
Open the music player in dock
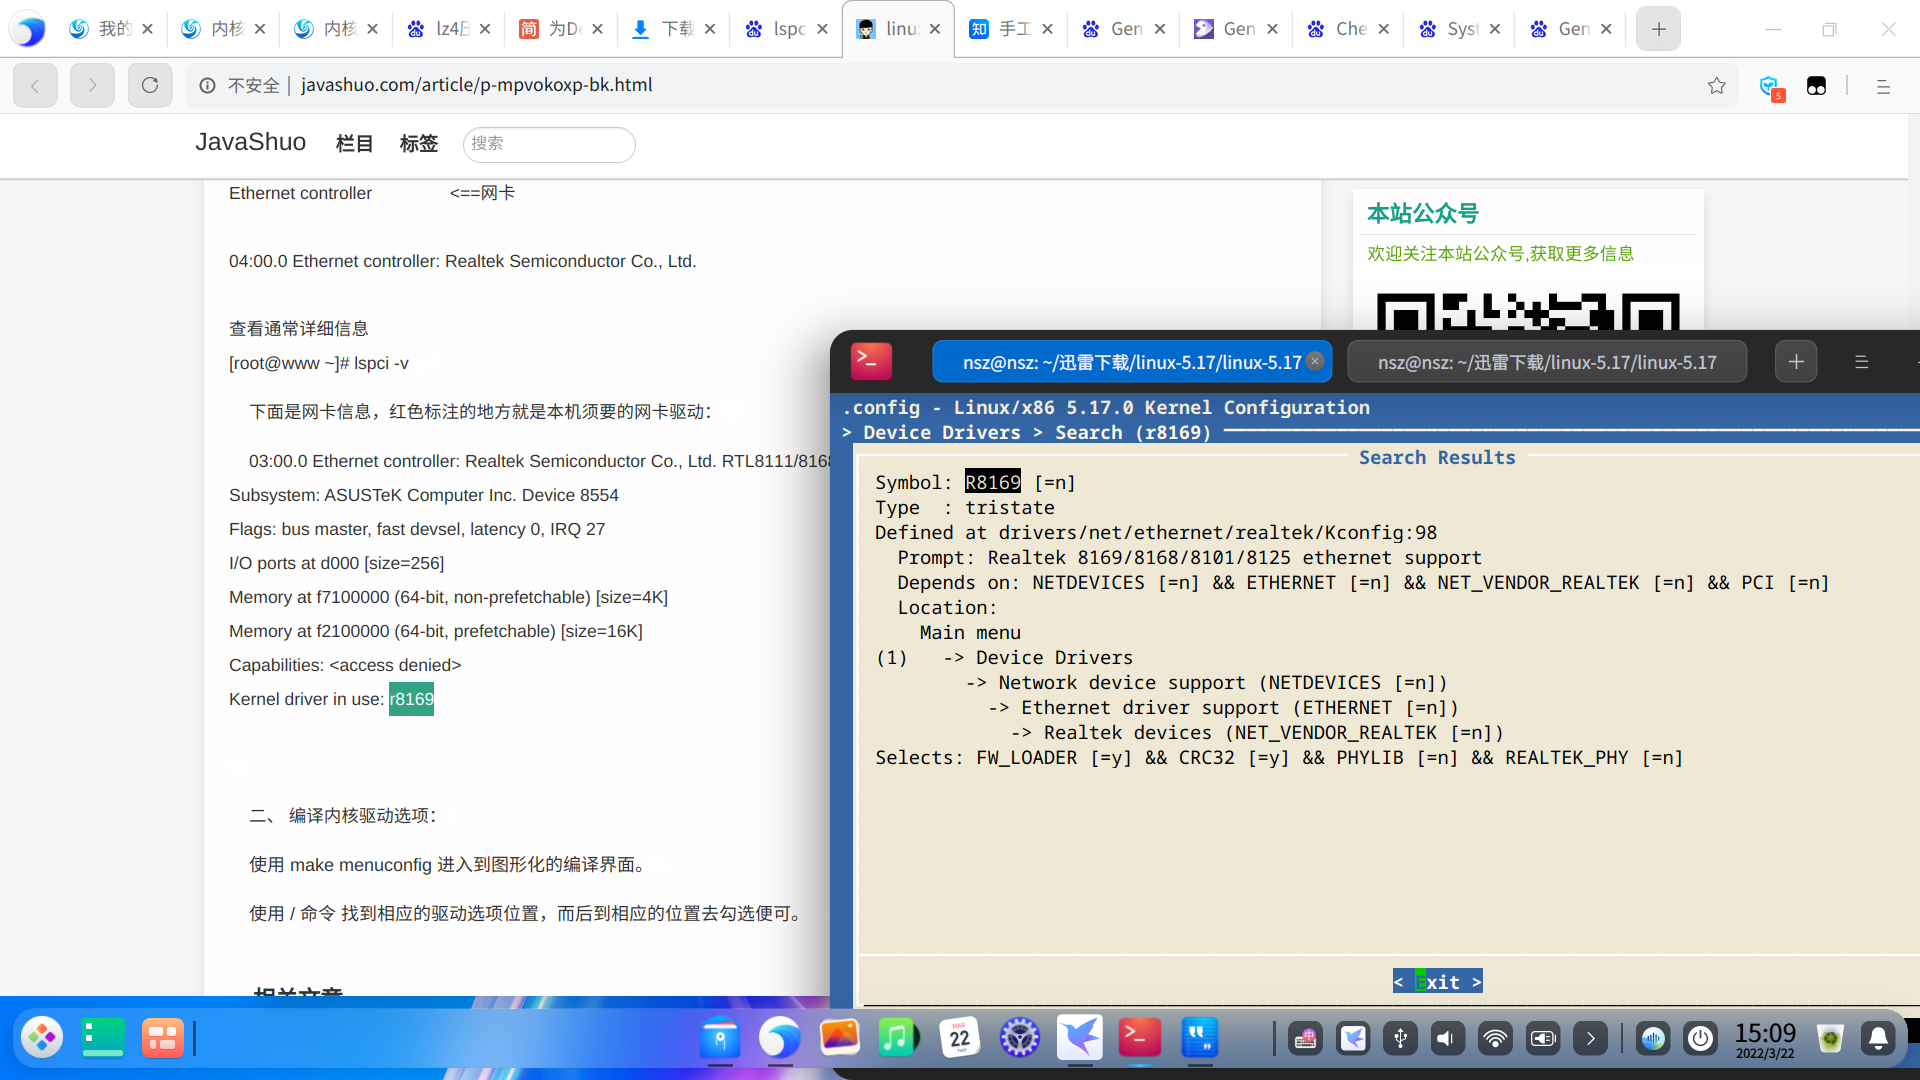coord(898,1038)
